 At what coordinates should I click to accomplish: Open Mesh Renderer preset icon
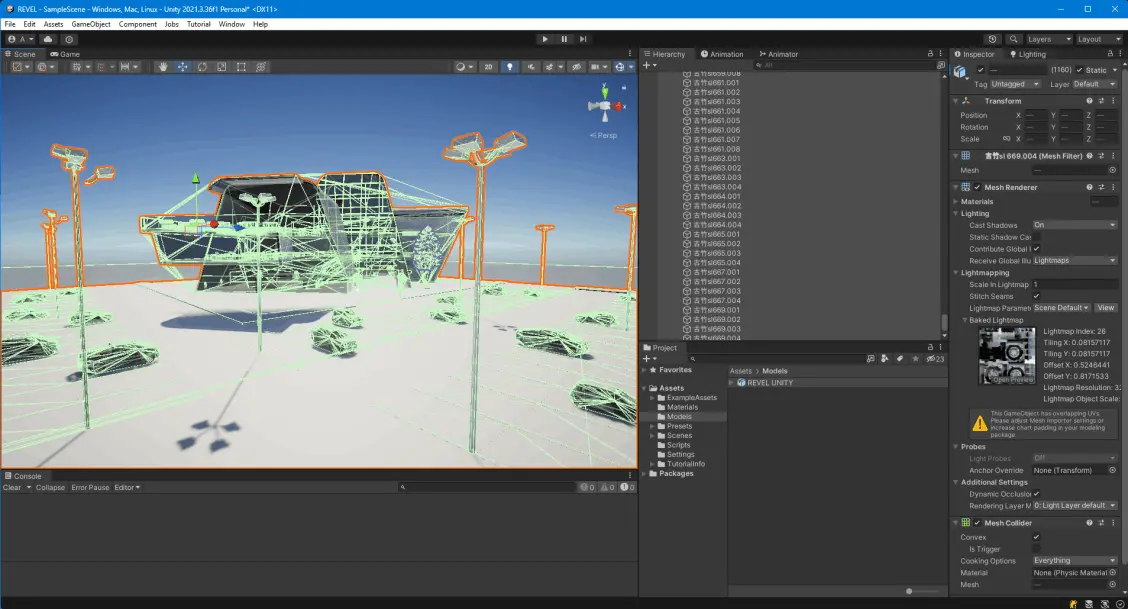pyautogui.click(x=1101, y=188)
